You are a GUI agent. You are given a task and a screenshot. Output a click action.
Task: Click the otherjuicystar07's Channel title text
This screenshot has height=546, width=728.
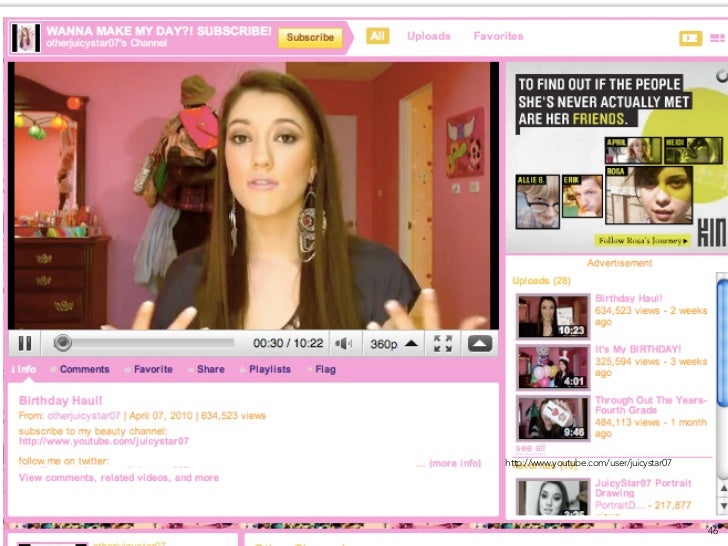106,43
